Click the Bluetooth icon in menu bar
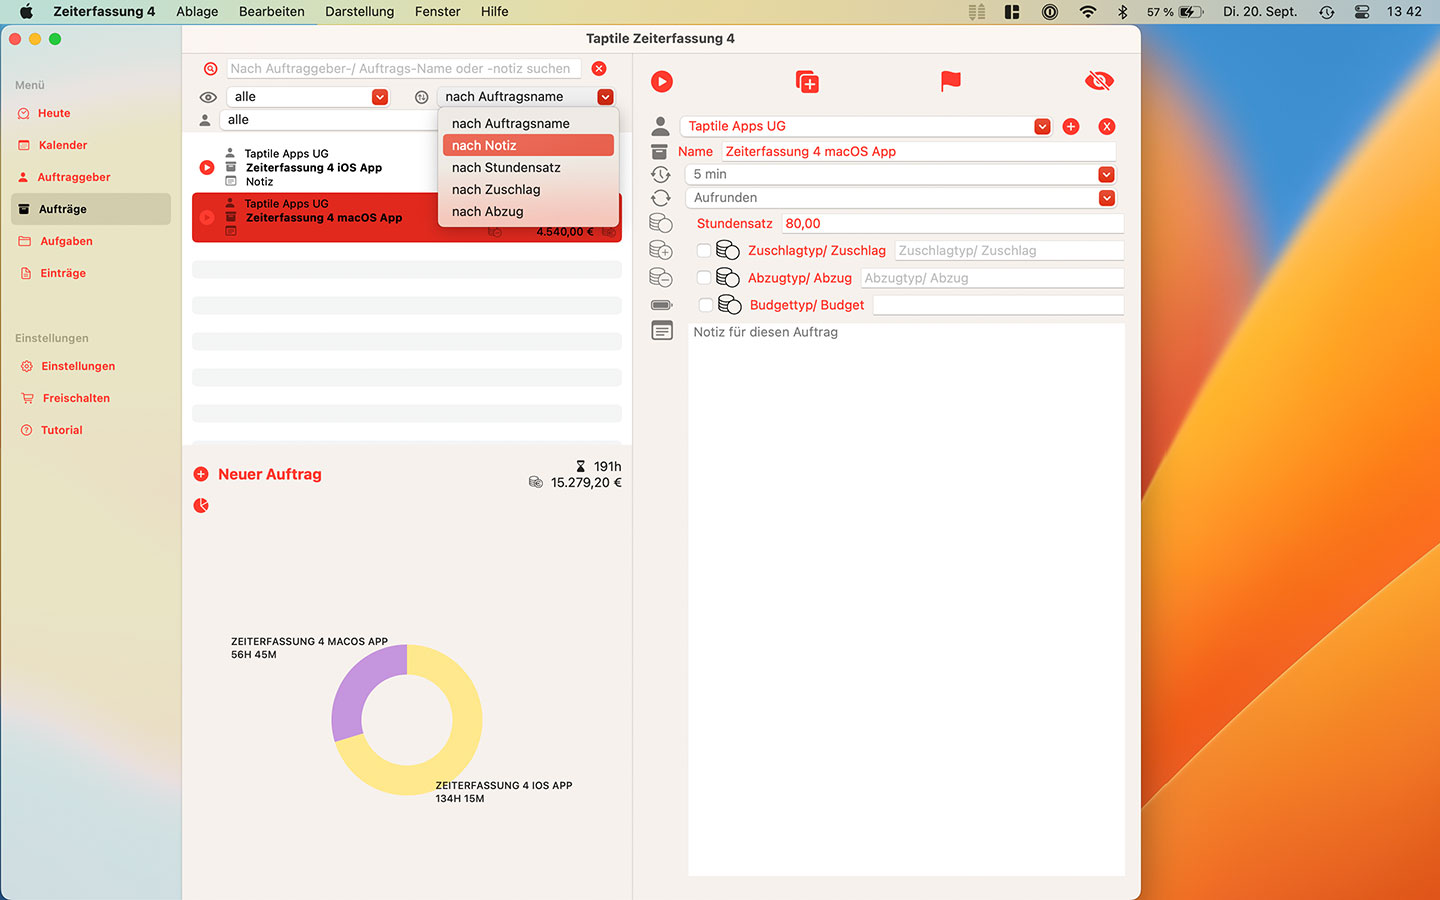This screenshot has width=1440, height=900. pyautogui.click(x=1122, y=12)
